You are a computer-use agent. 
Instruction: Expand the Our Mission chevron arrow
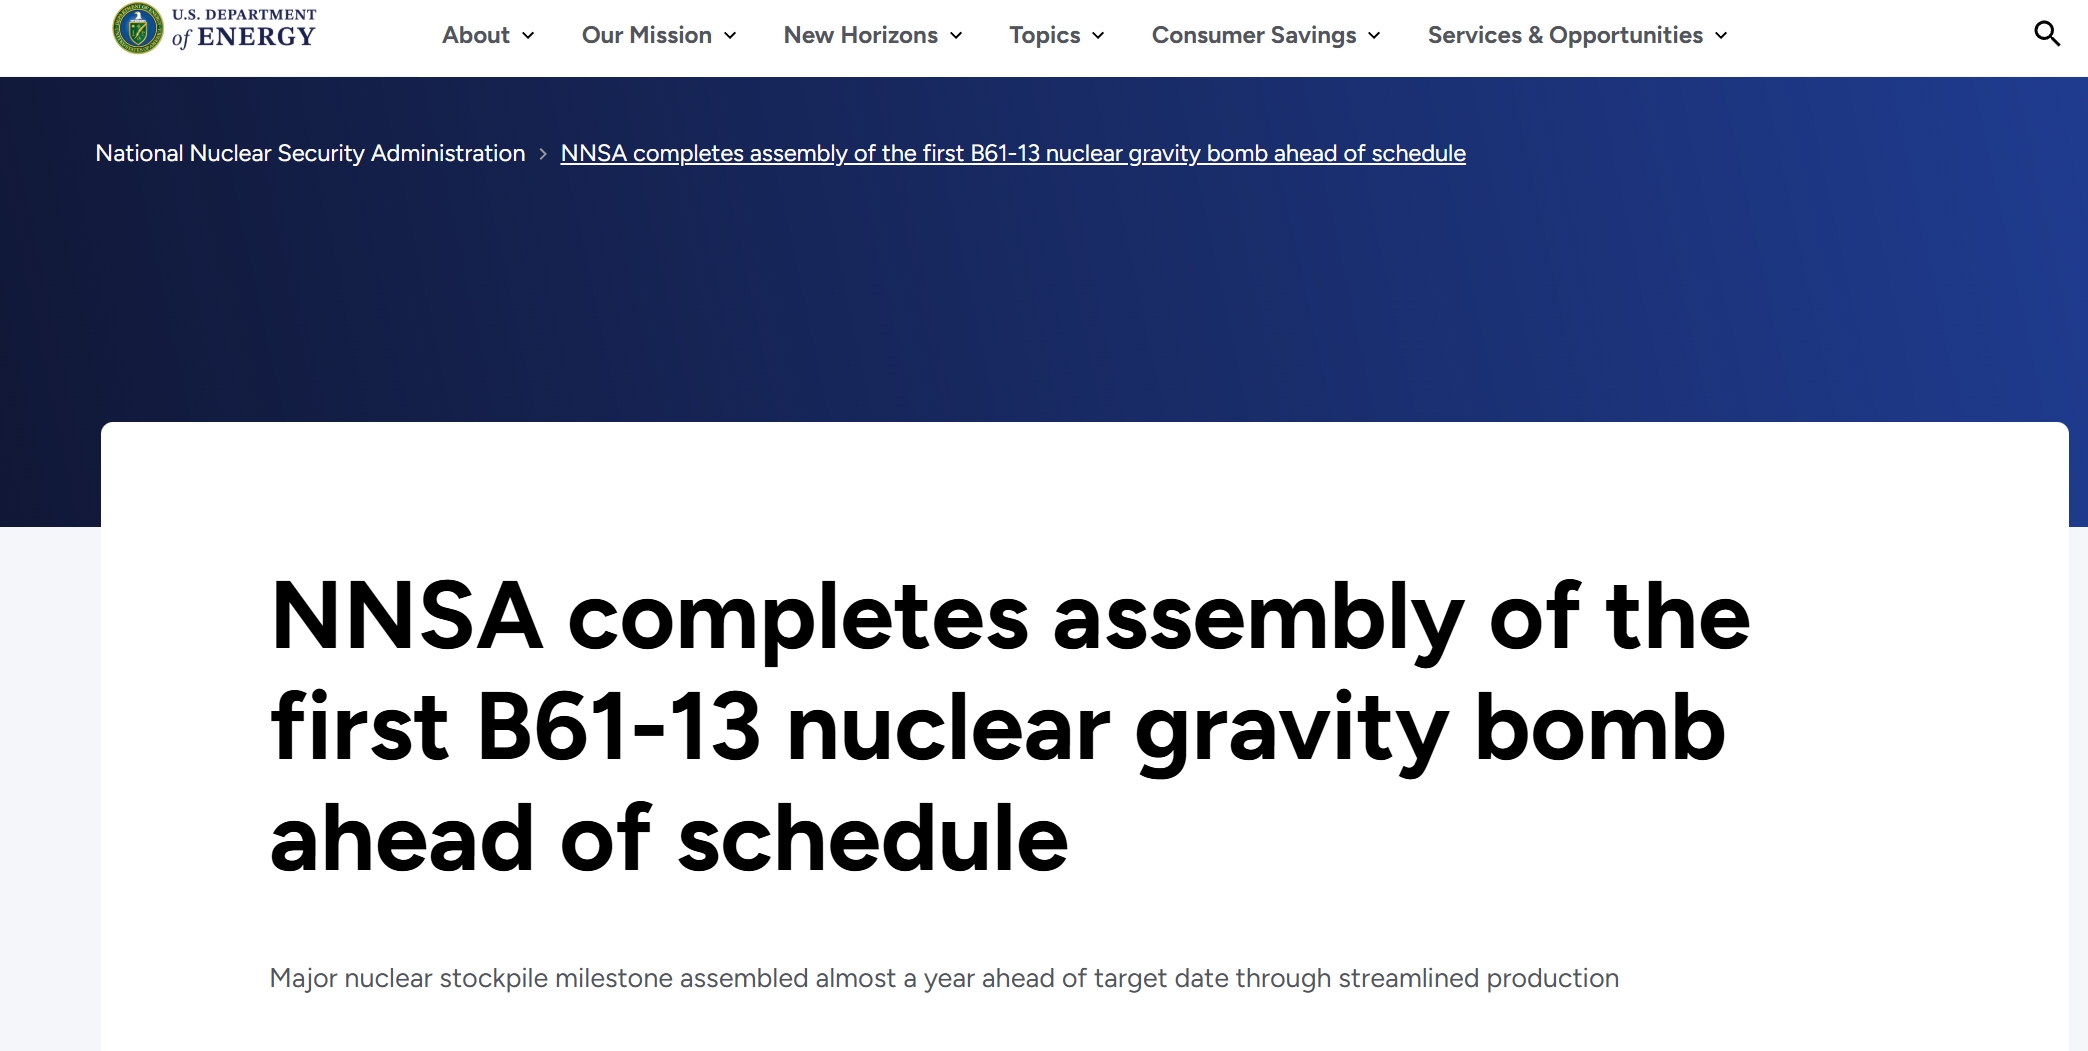click(x=730, y=36)
